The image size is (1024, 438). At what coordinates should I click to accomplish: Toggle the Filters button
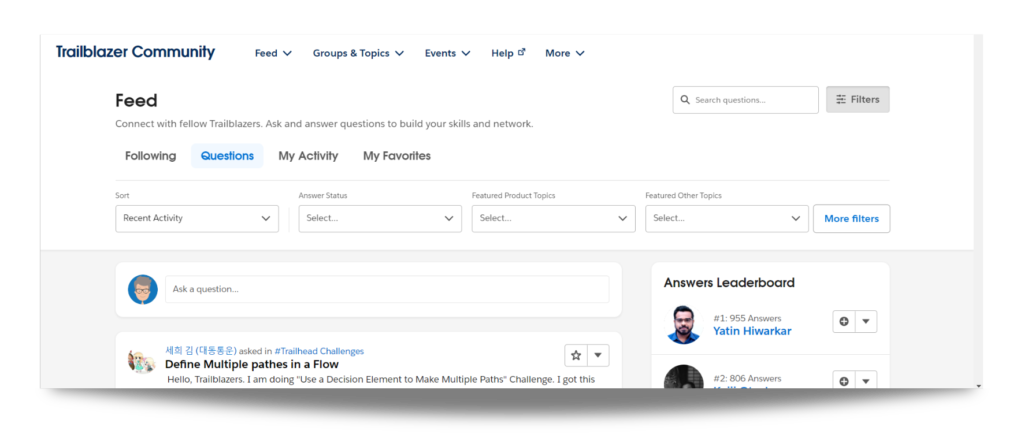857,99
